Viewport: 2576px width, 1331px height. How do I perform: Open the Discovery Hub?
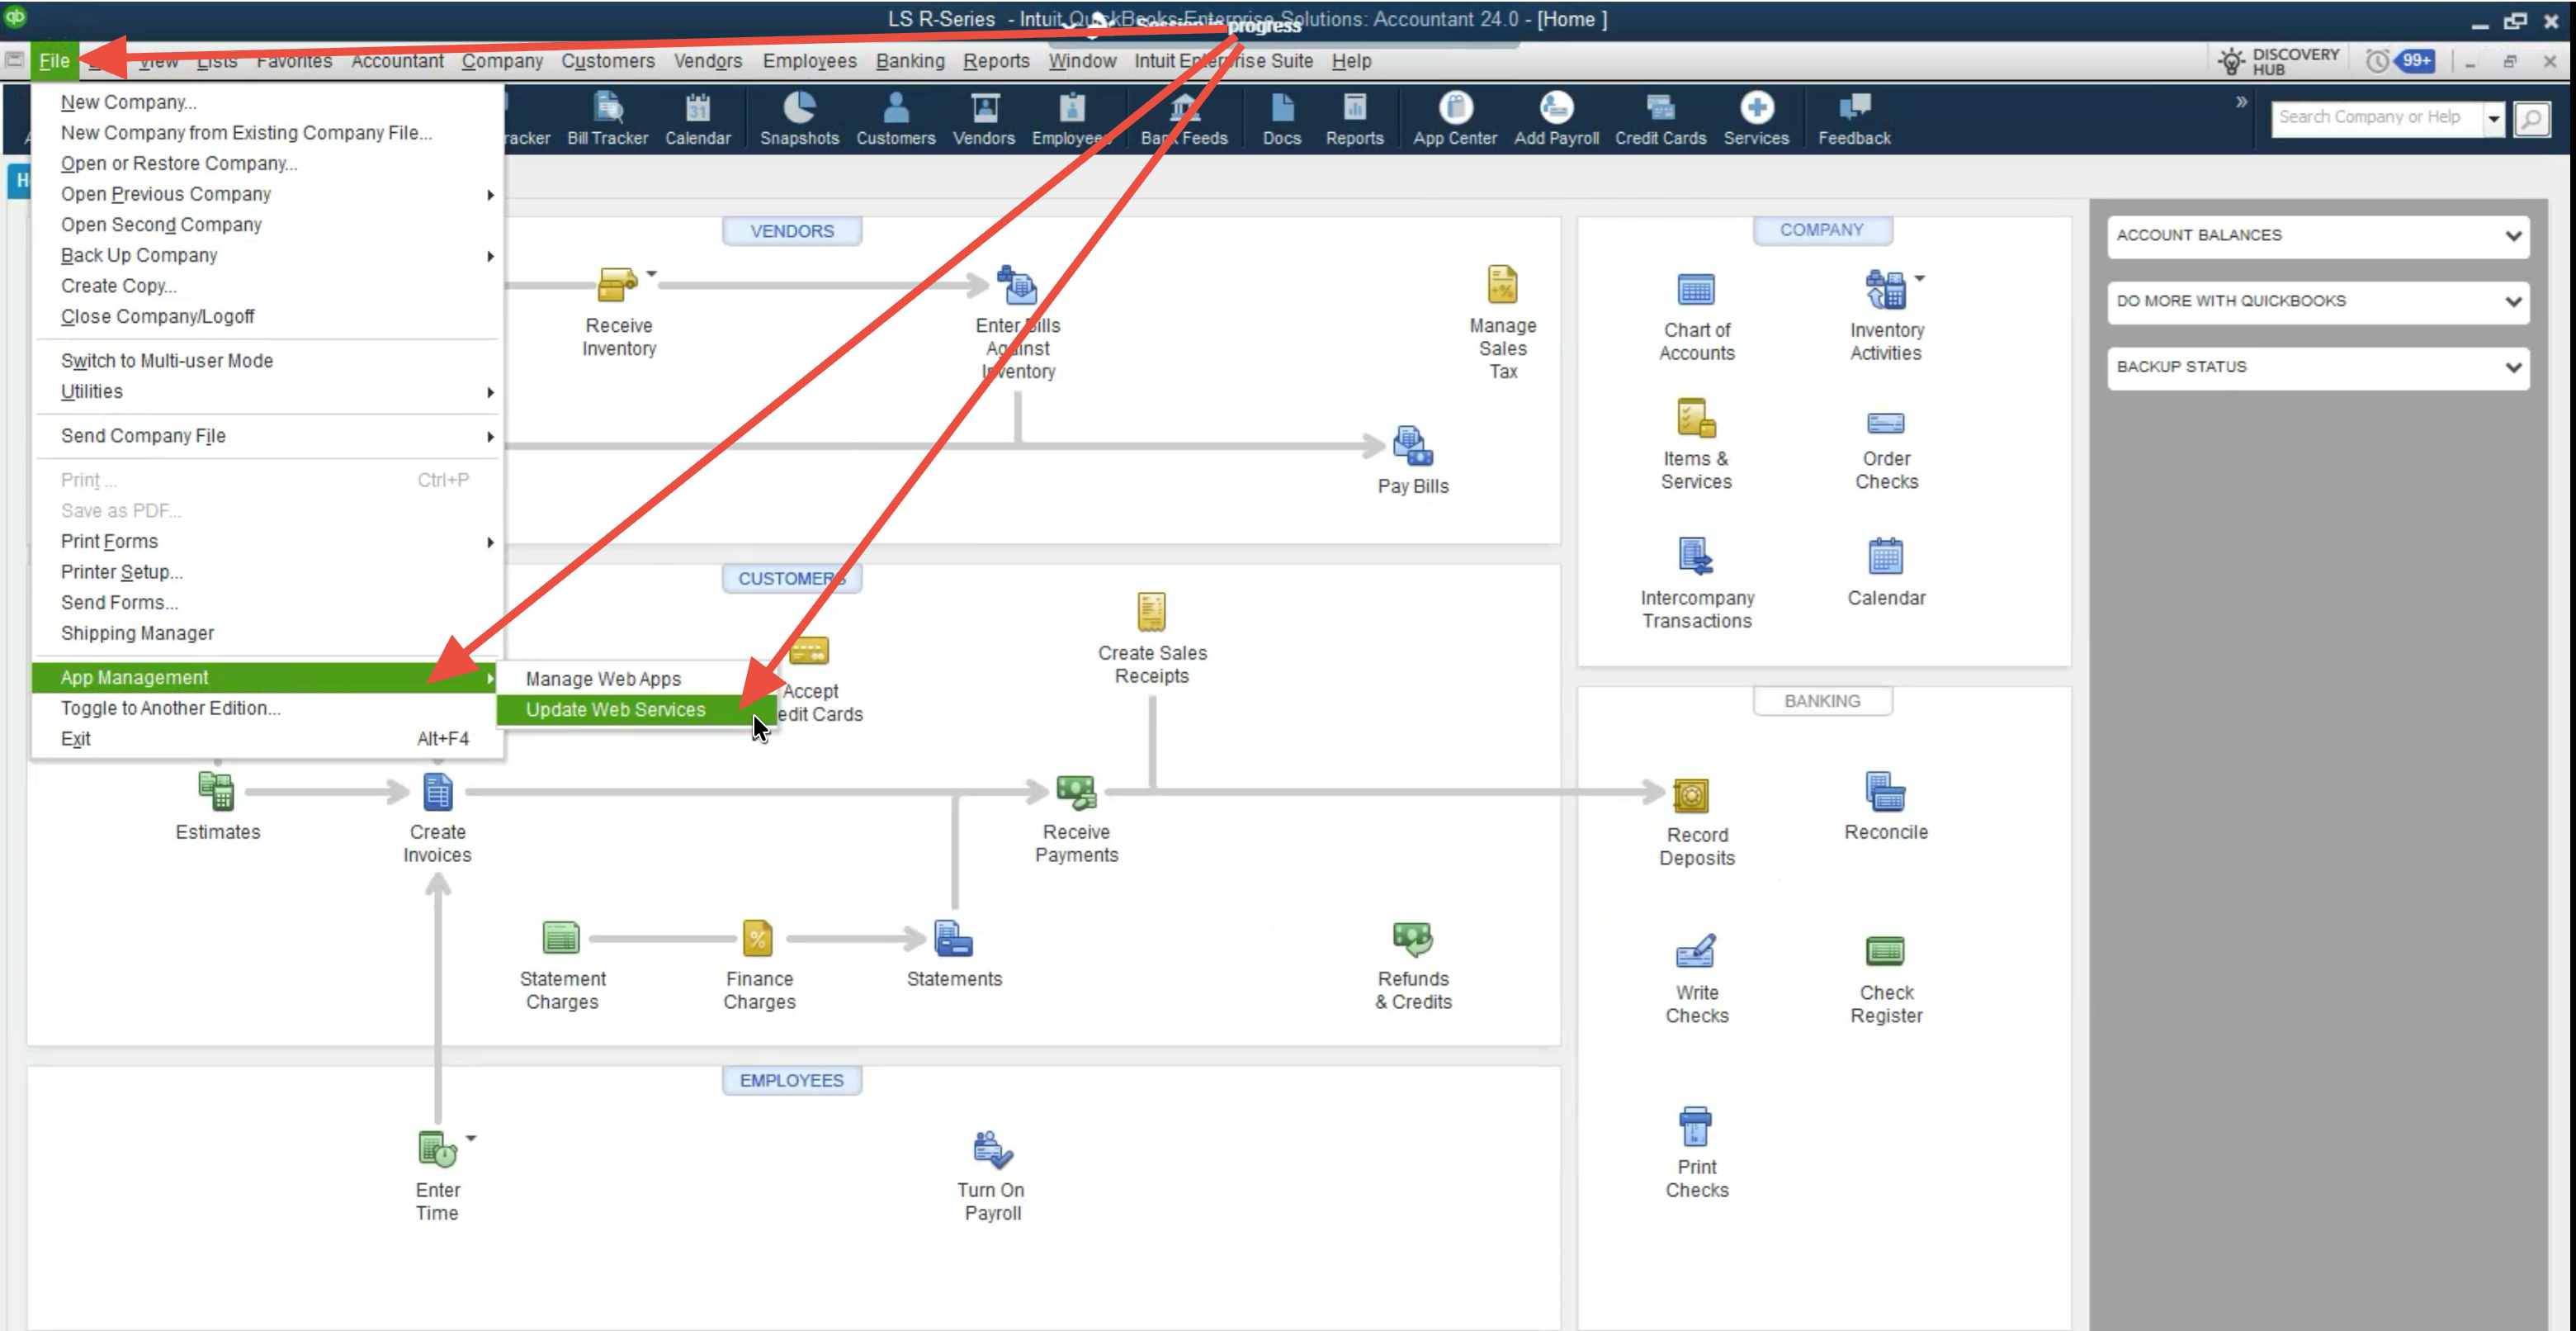(x=2278, y=61)
